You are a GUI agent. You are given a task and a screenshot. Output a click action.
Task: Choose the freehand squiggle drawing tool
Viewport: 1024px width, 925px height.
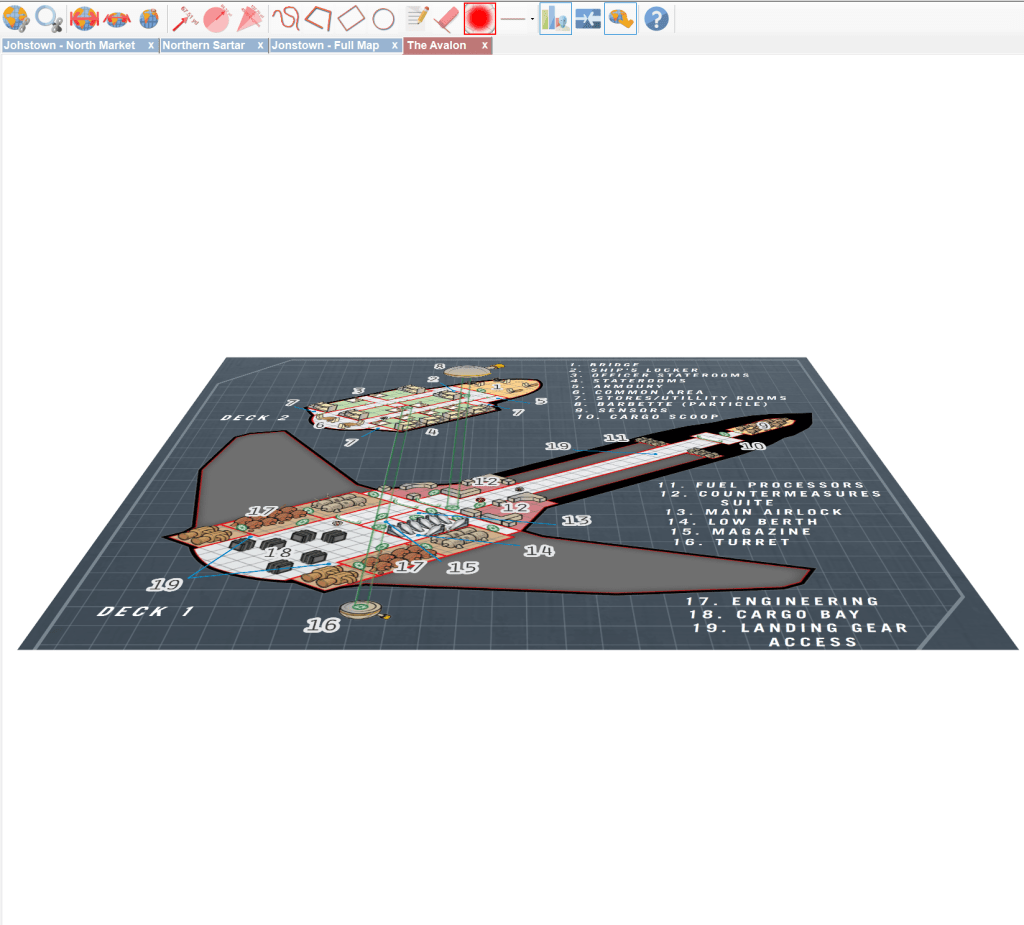(x=286, y=18)
